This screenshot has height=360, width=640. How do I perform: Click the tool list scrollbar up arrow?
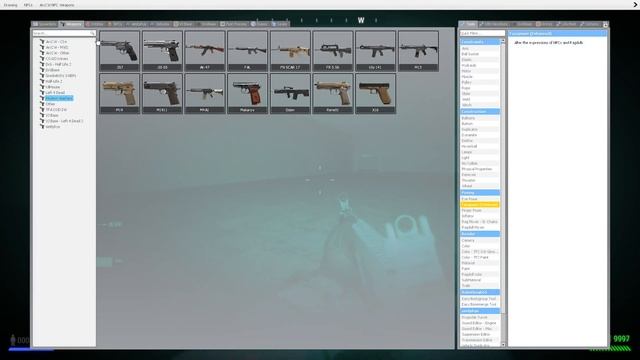click(x=502, y=41)
